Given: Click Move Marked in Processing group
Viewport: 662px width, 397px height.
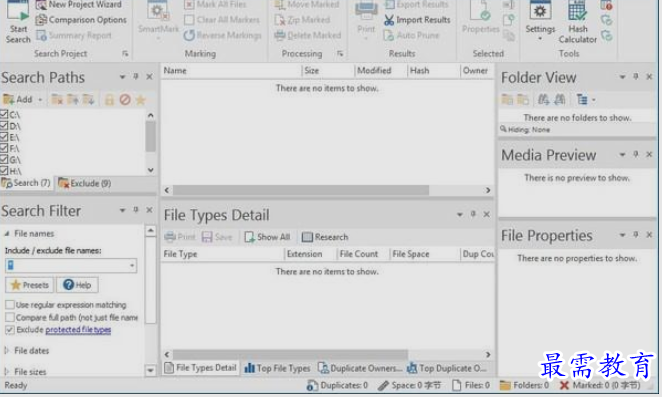Looking at the screenshot, I should (307, 5).
